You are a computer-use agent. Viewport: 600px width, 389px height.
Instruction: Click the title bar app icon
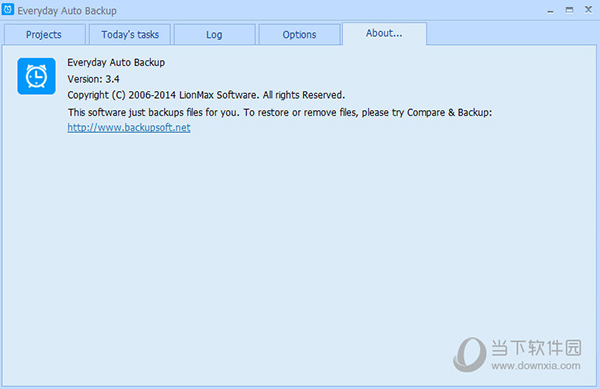pyautogui.click(x=8, y=10)
